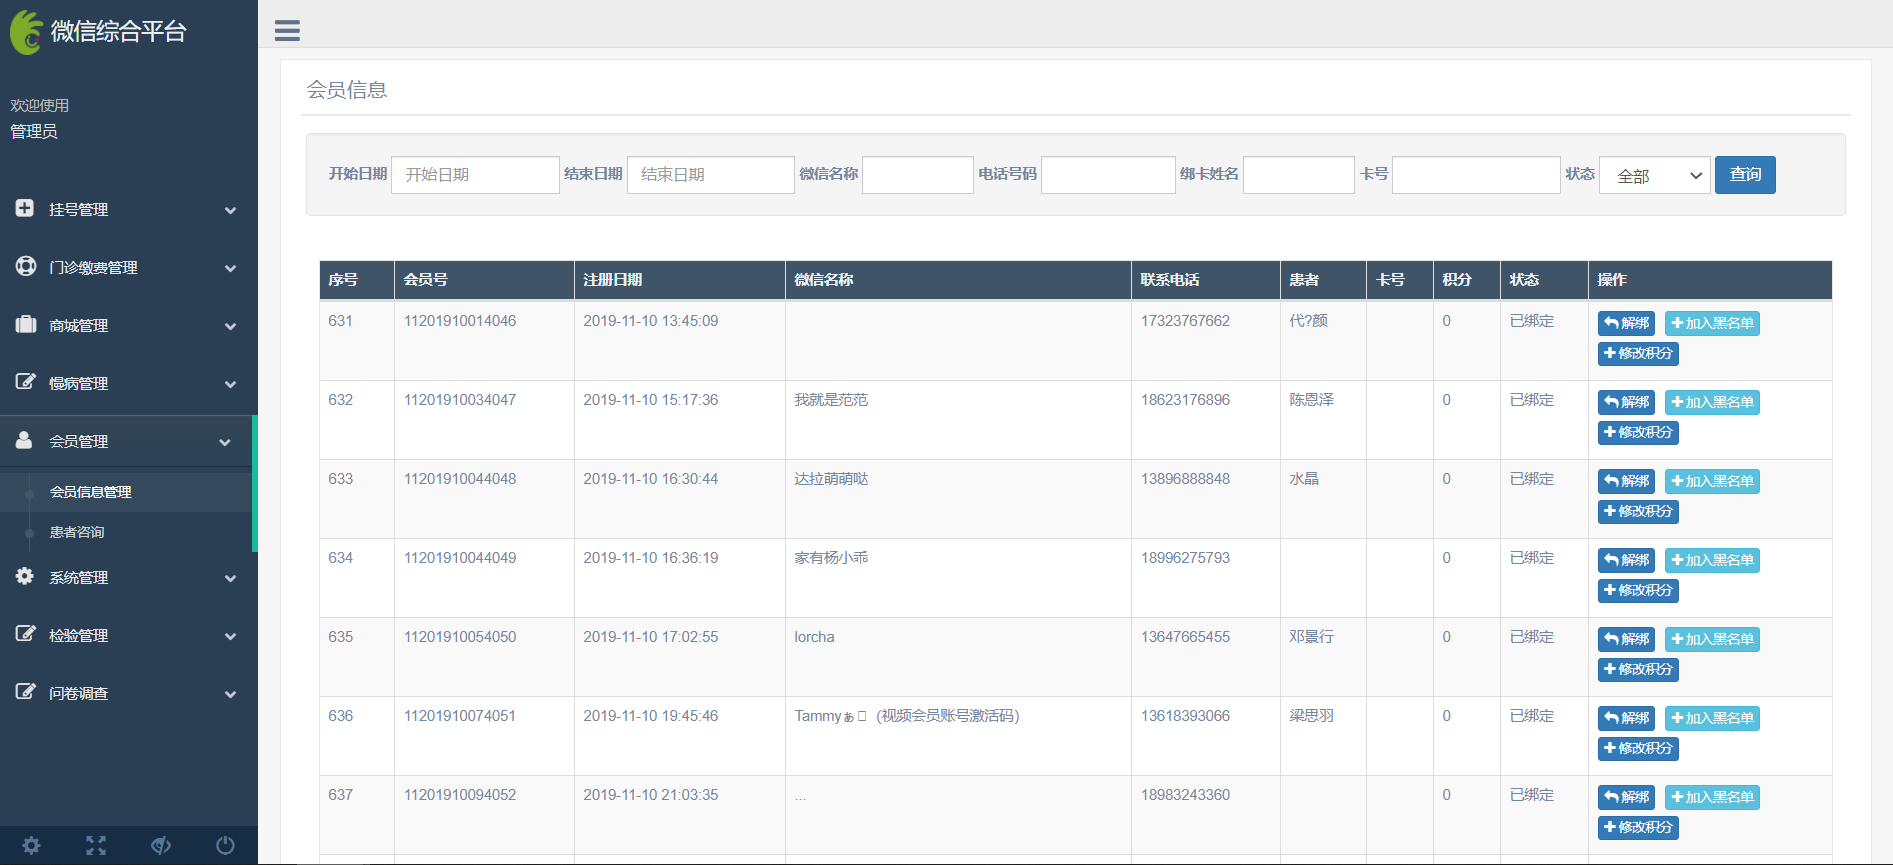Click the power logout icon at sidebar bottom

click(x=225, y=845)
